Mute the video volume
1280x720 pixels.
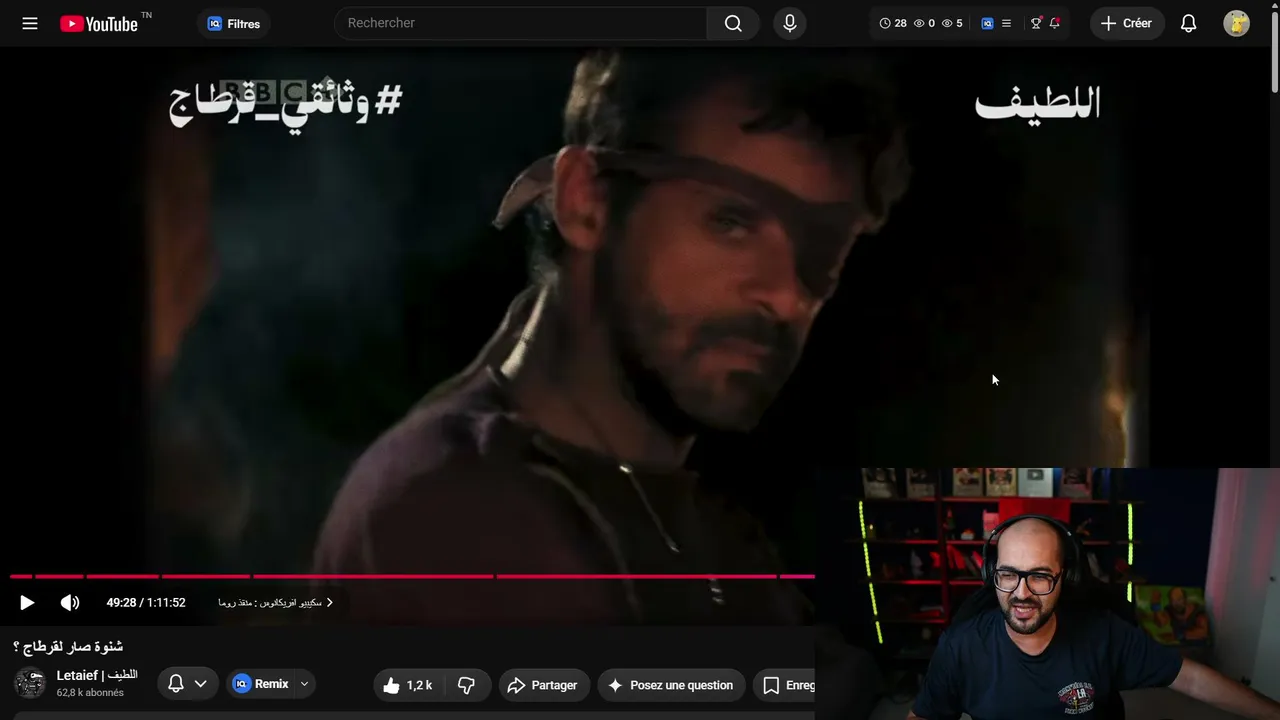click(x=70, y=602)
